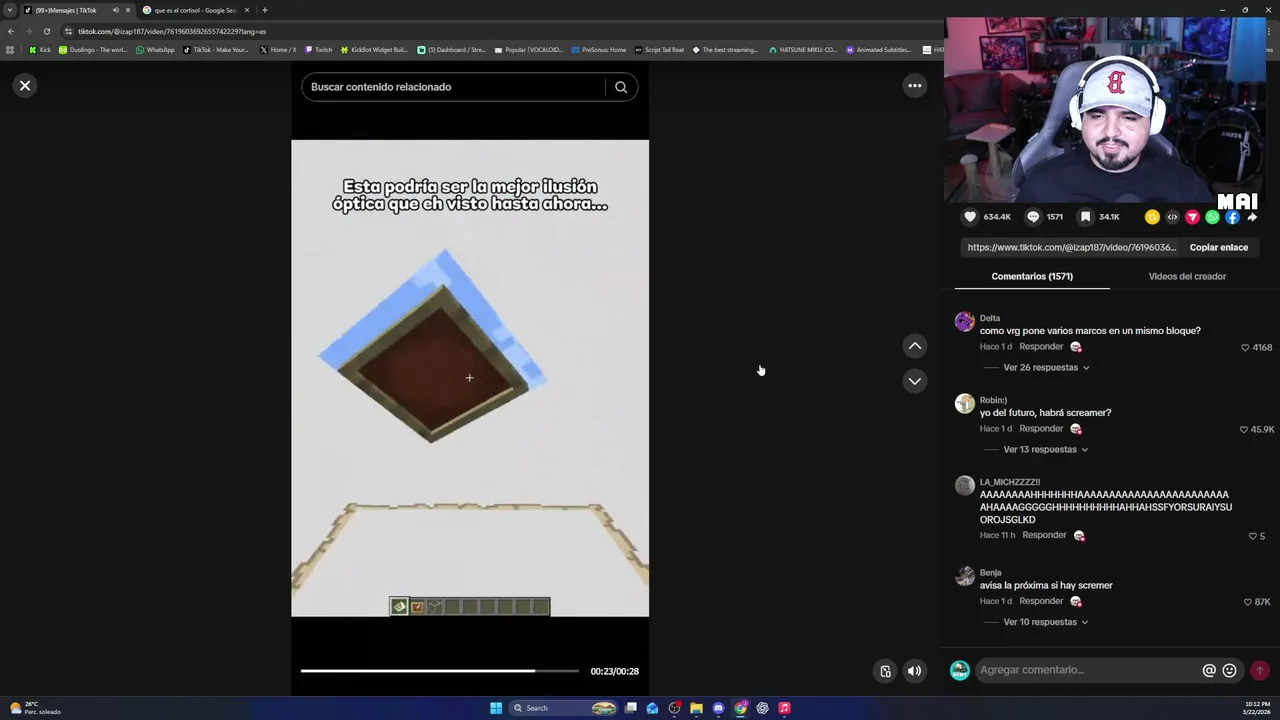Seek on the video progress bar
Viewport: 1280px width, 720px height.
click(440, 671)
